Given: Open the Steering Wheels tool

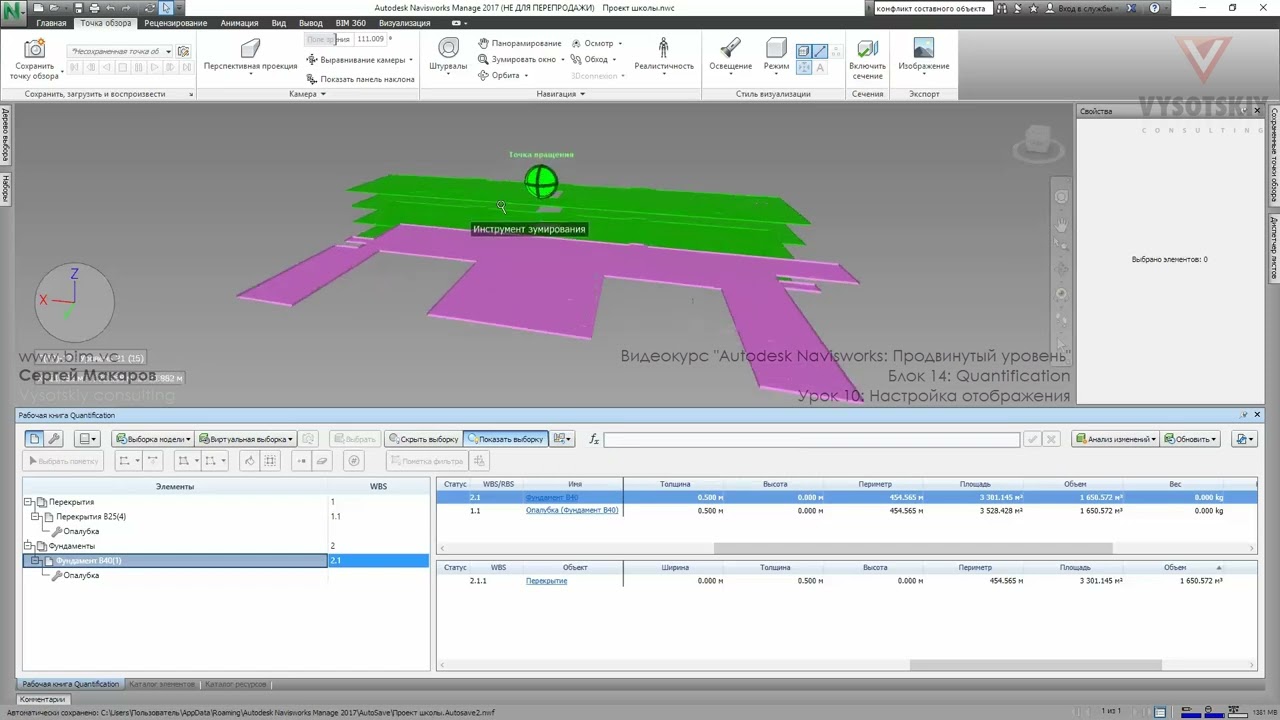Looking at the screenshot, I should [x=448, y=49].
